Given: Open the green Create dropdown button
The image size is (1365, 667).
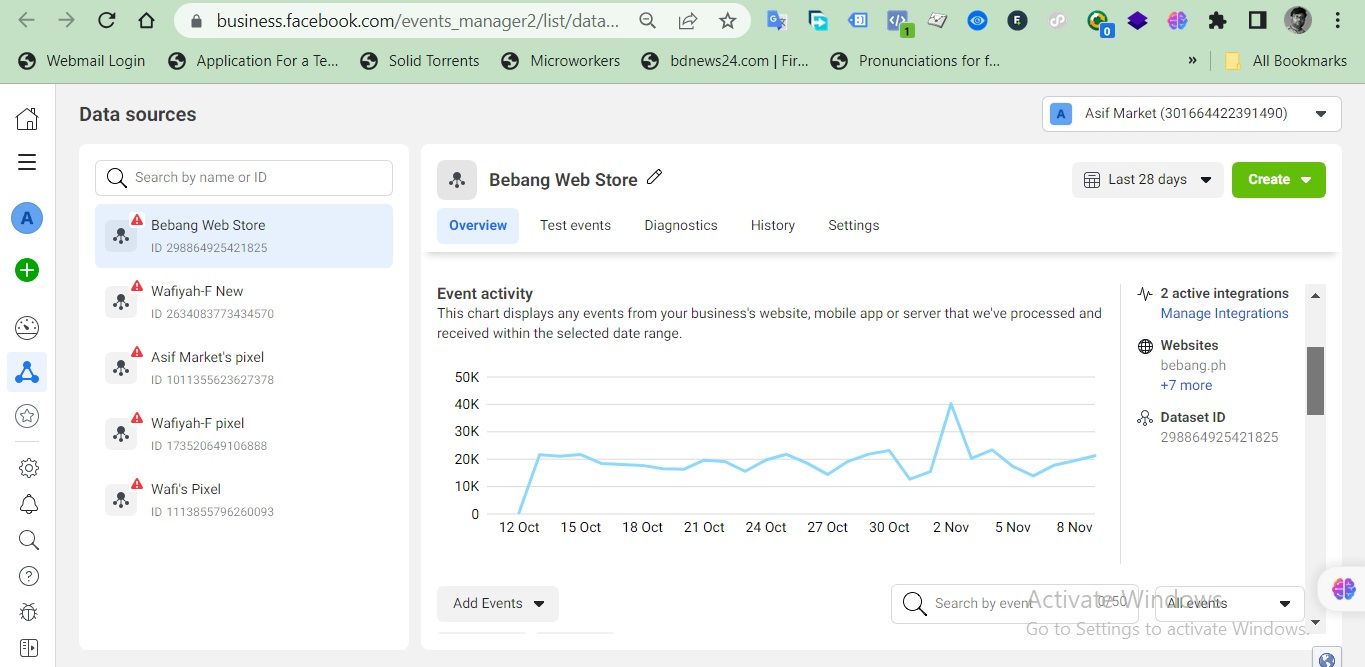Looking at the screenshot, I should 1279,180.
